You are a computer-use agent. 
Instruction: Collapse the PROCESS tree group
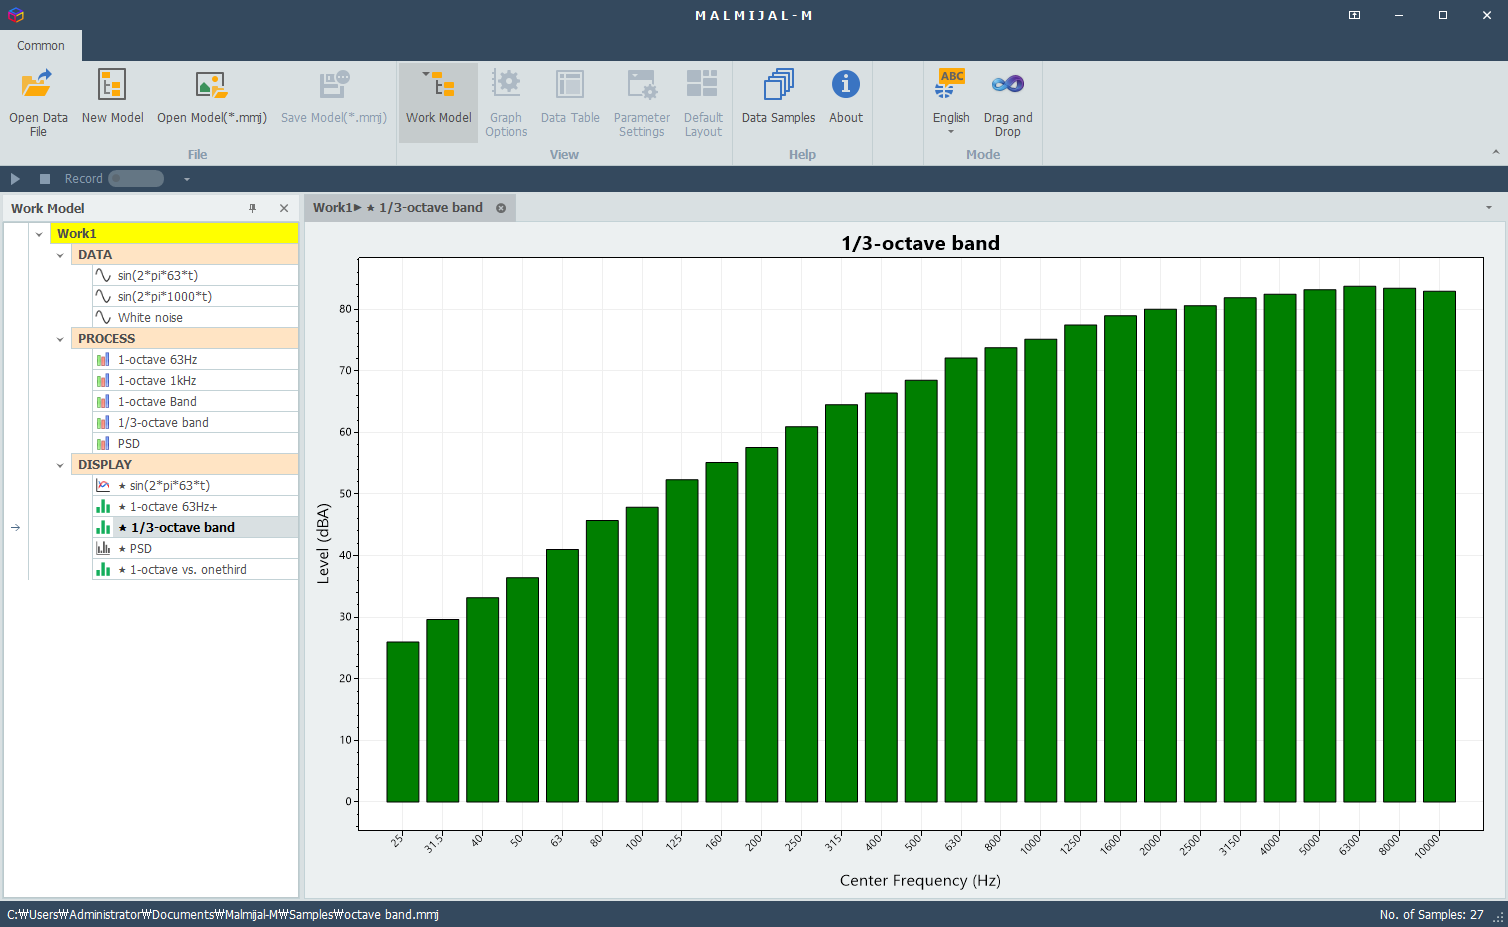pos(60,339)
